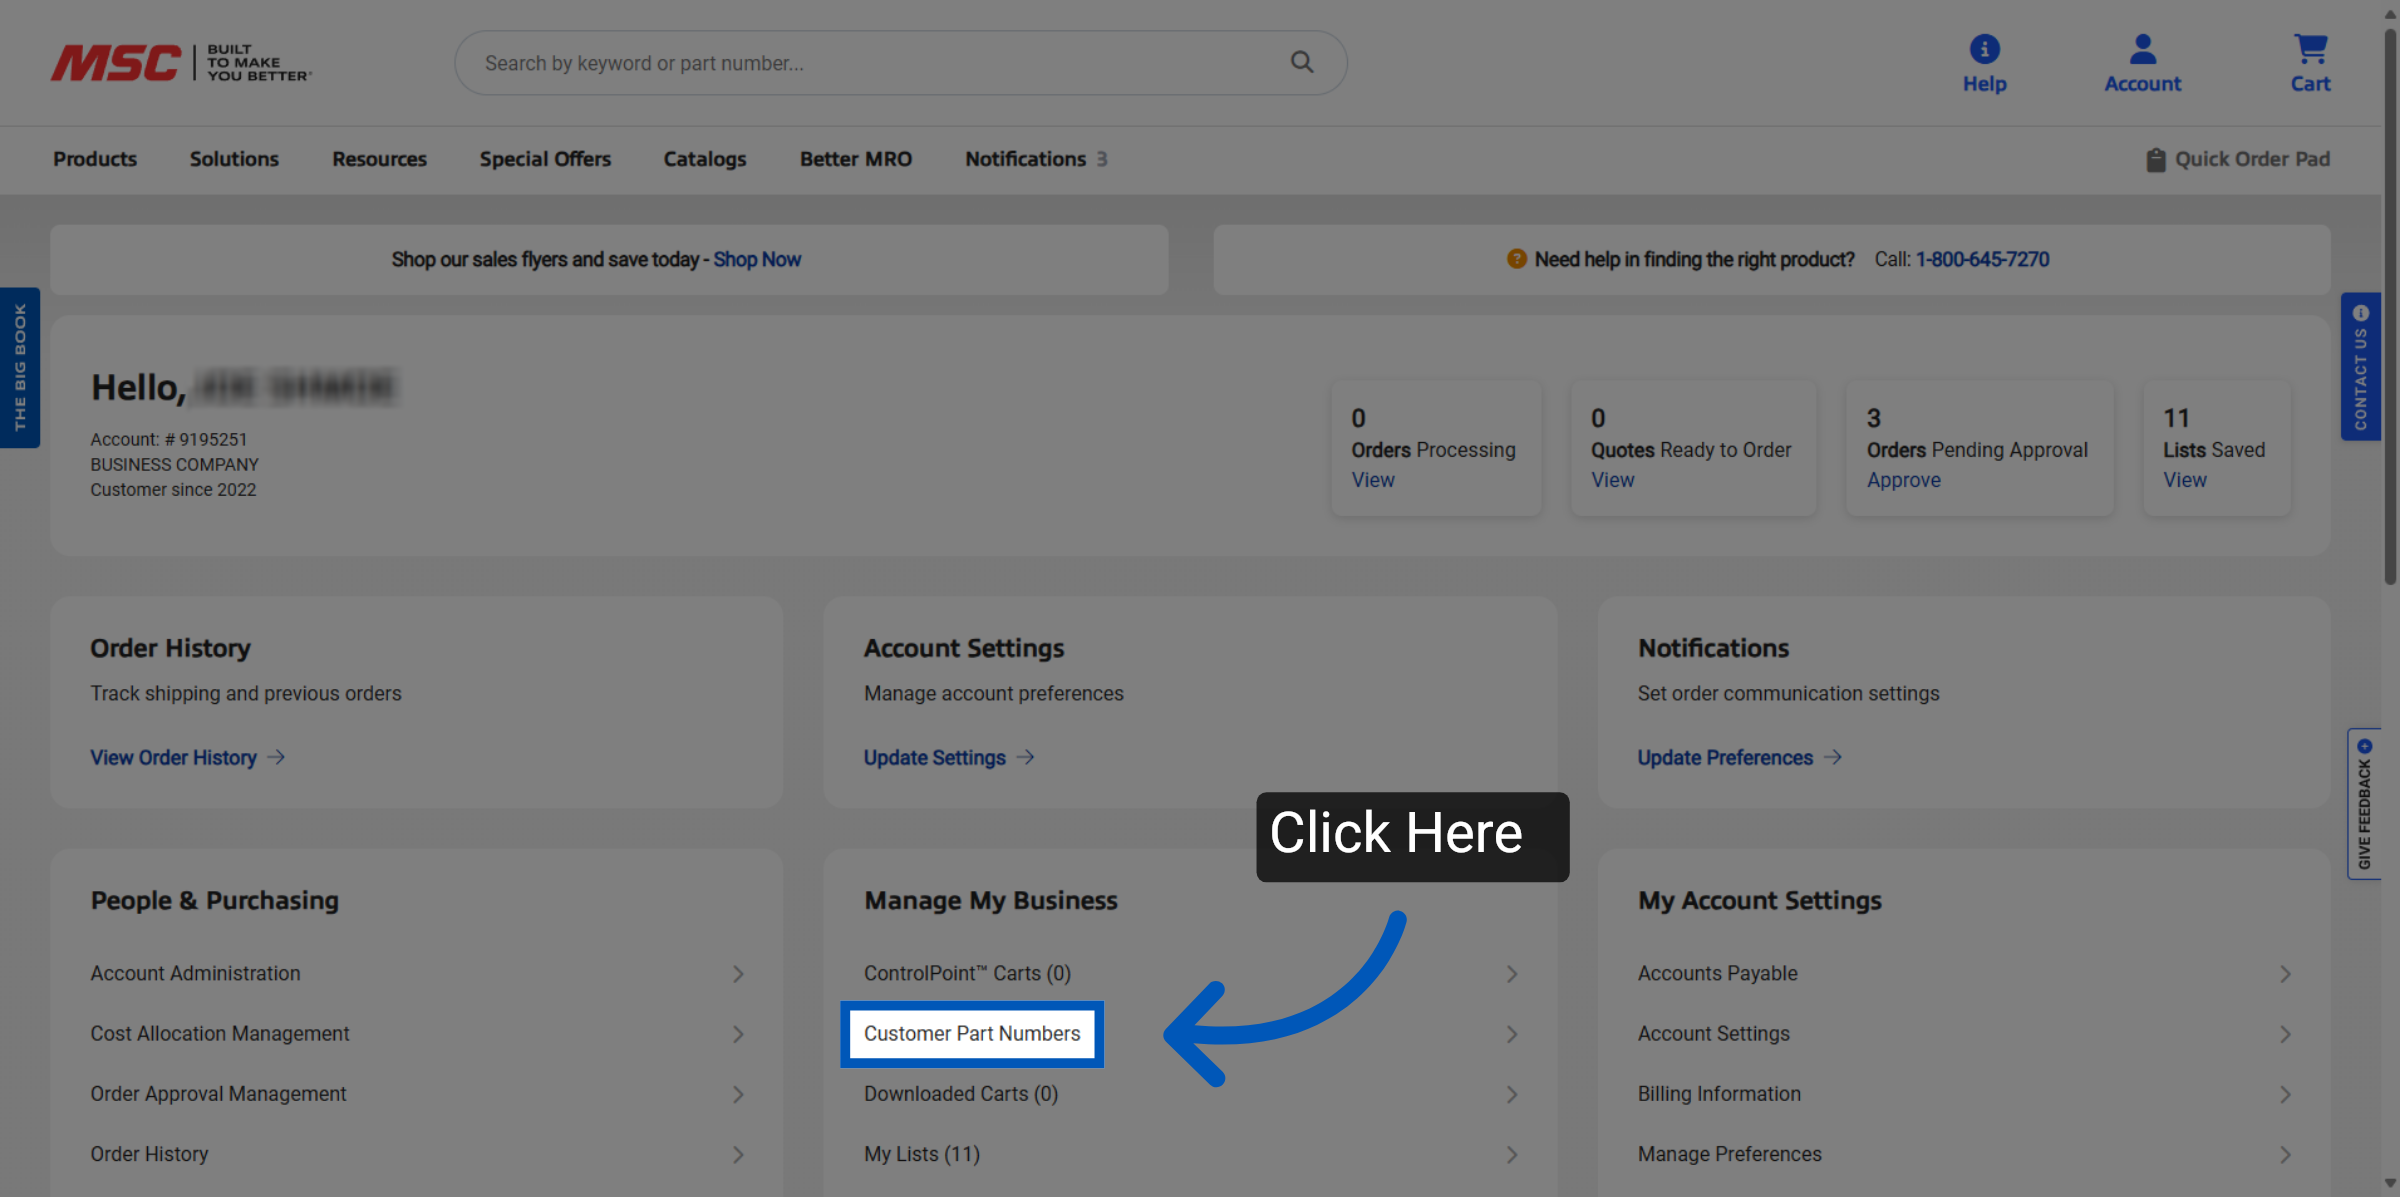Open Cost Allocation Management
2400x1197 pixels.
coord(220,1033)
